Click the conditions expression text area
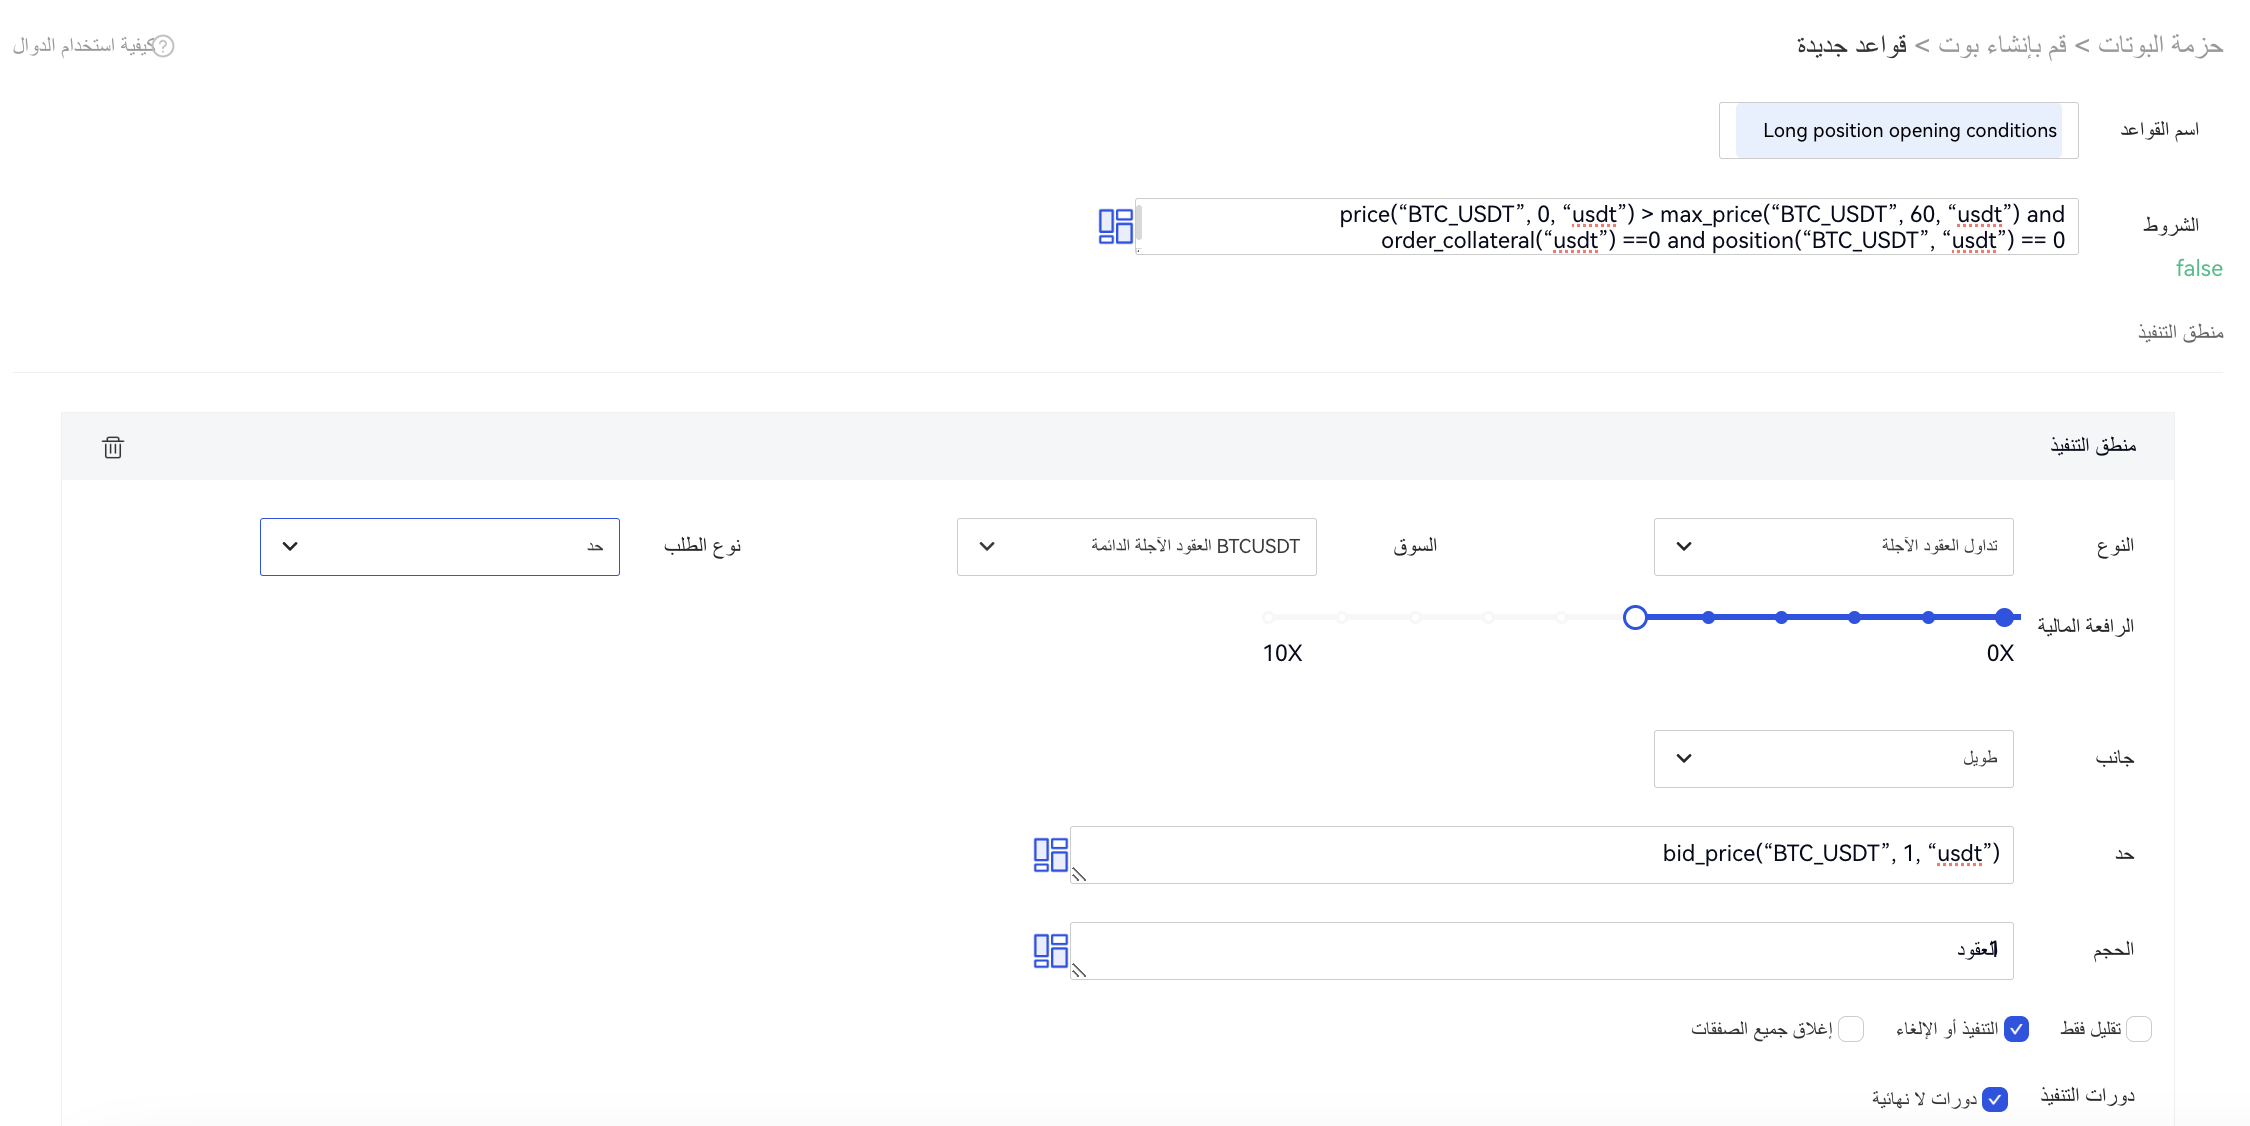Image resolution: width=2250 pixels, height=1126 pixels. pyautogui.click(x=1606, y=227)
